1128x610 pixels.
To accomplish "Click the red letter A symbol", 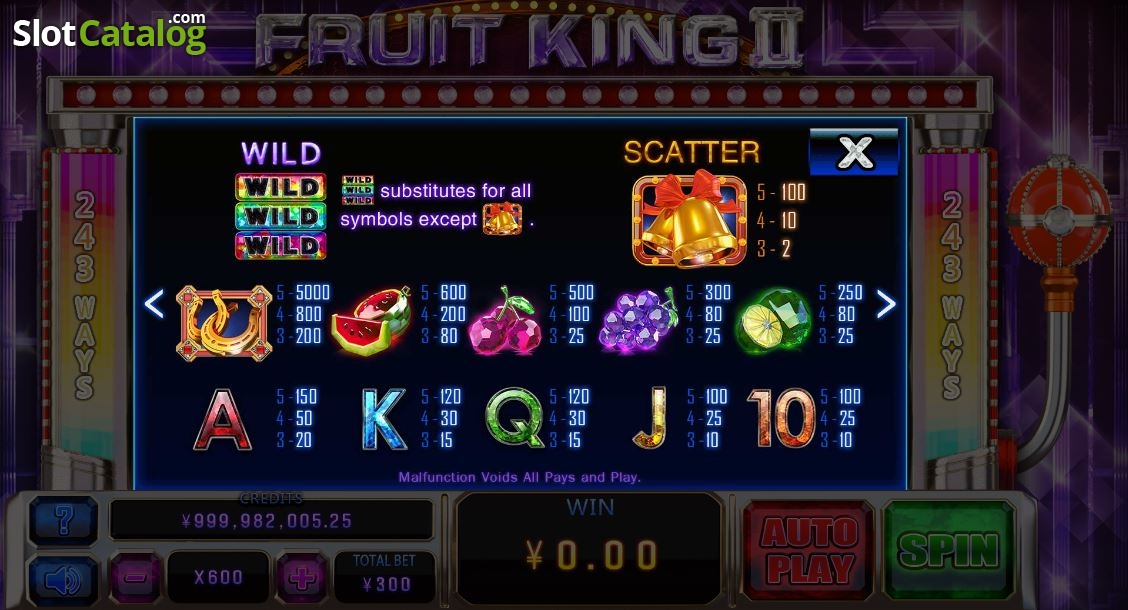I will coord(223,419).
